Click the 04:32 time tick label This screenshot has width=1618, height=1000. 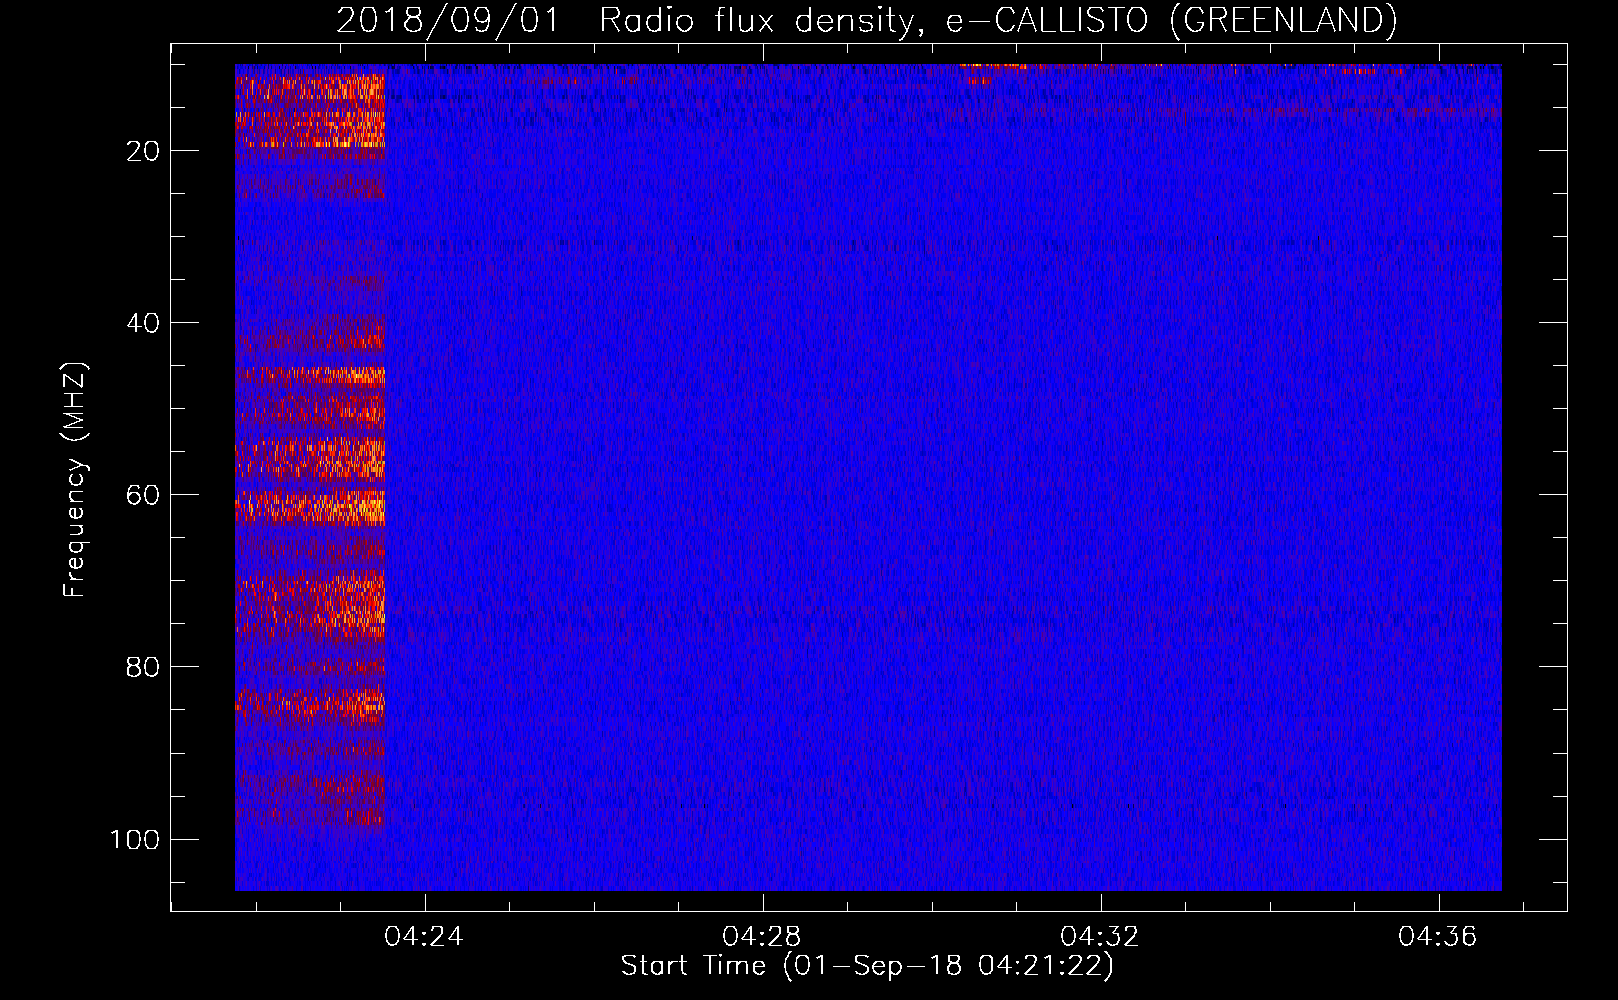[1100, 937]
